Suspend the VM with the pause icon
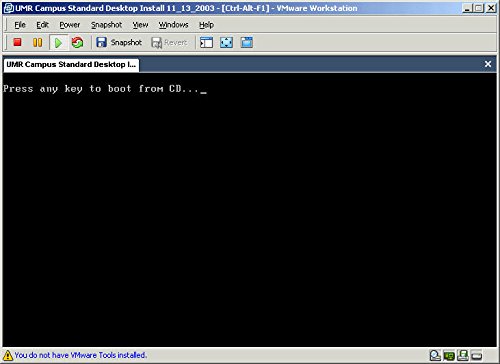500x364 pixels. click(x=37, y=42)
